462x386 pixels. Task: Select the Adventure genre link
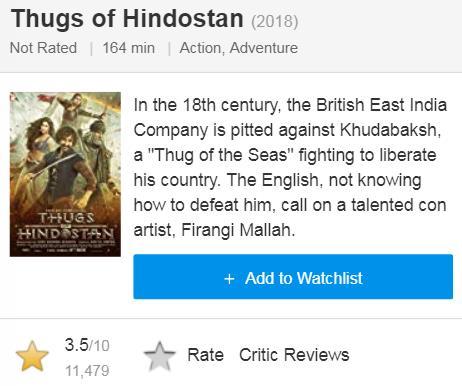click(264, 48)
